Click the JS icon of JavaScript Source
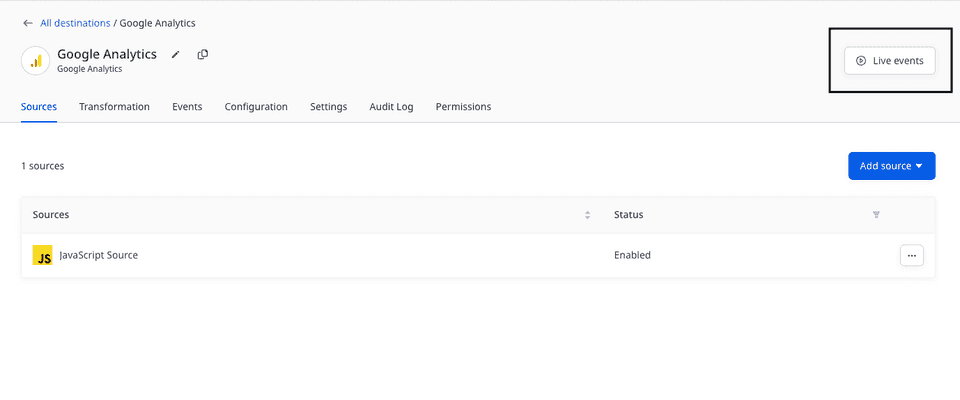This screenshot has height=400, width=960. coord(42,255)
